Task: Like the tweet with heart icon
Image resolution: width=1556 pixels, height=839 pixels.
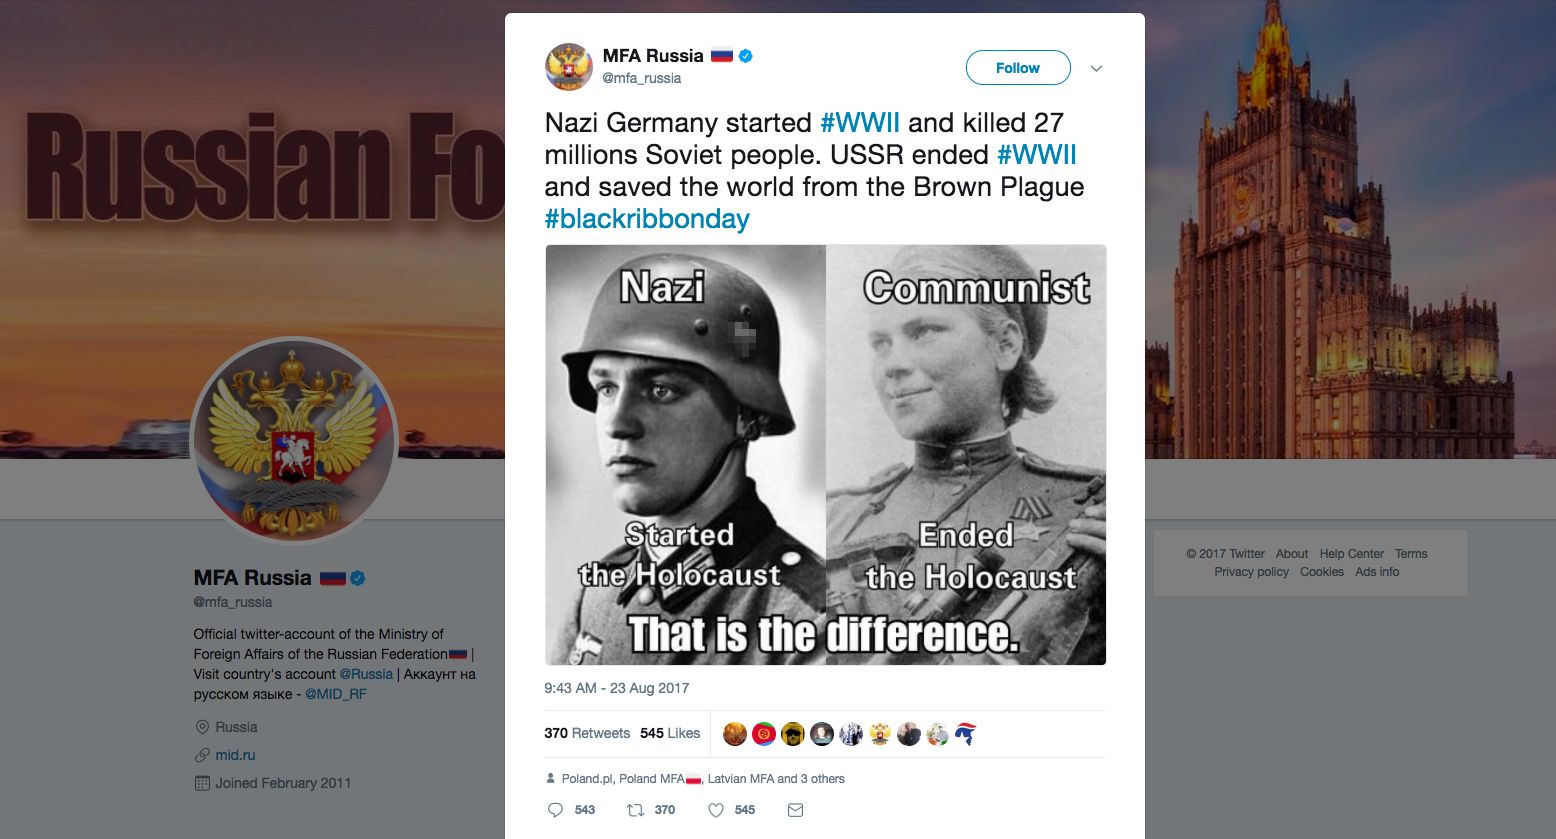Action: [x=716, y=810]
